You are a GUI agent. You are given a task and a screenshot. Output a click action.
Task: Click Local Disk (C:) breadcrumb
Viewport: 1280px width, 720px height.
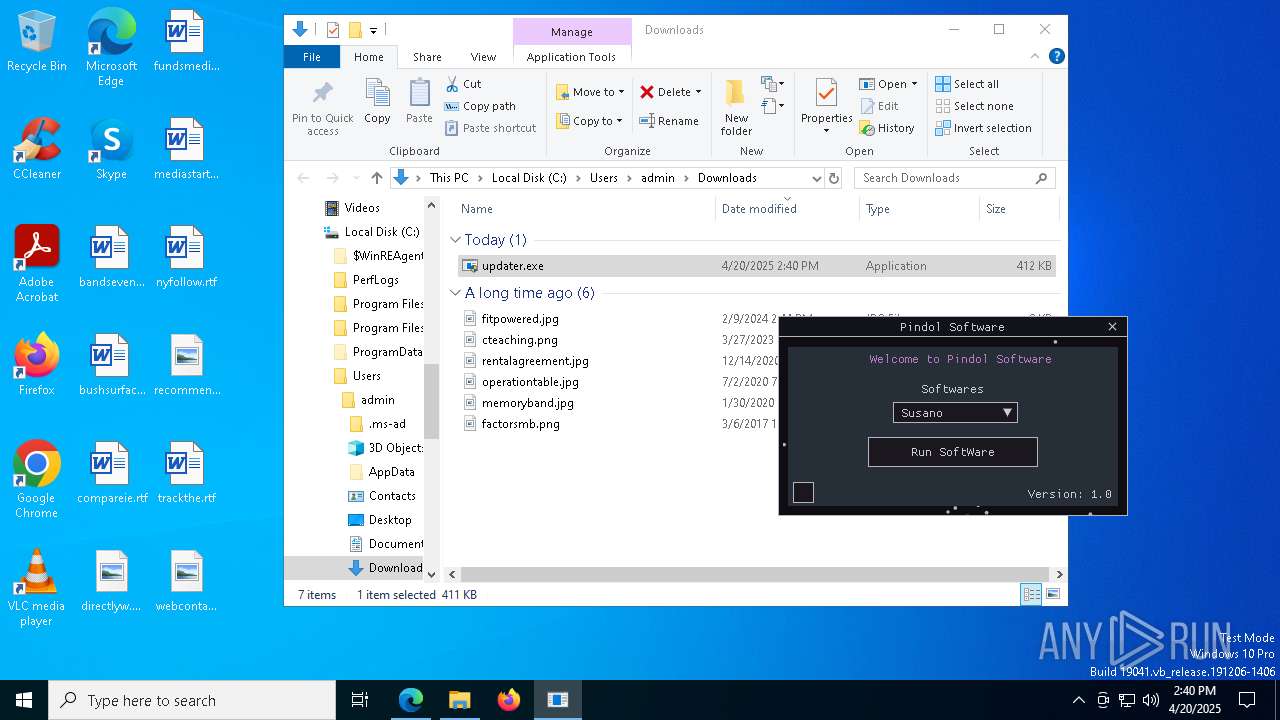[529, 178]
